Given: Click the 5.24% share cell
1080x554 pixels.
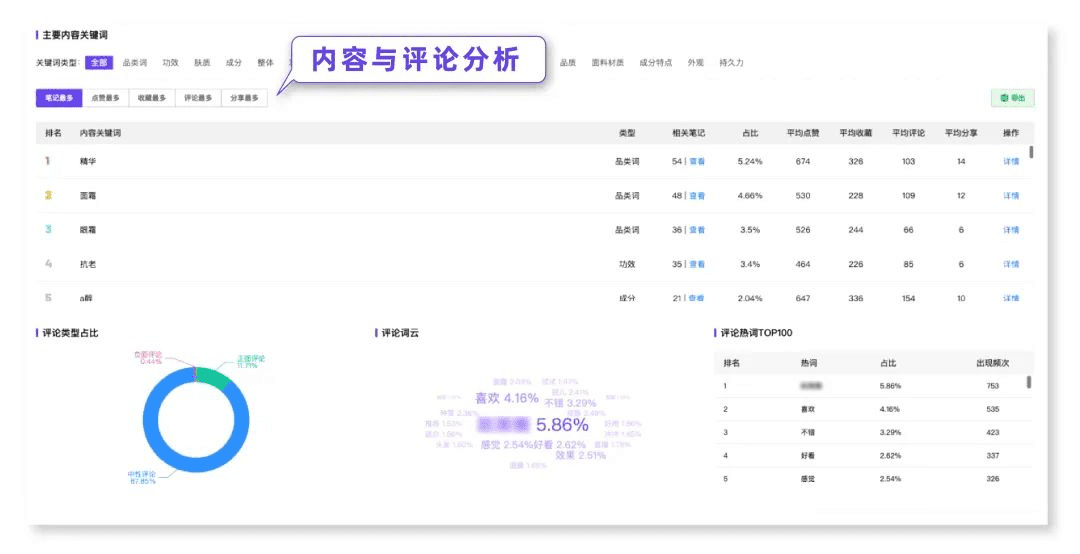Looking at the screenshot, I should click(x=750, y=161).
